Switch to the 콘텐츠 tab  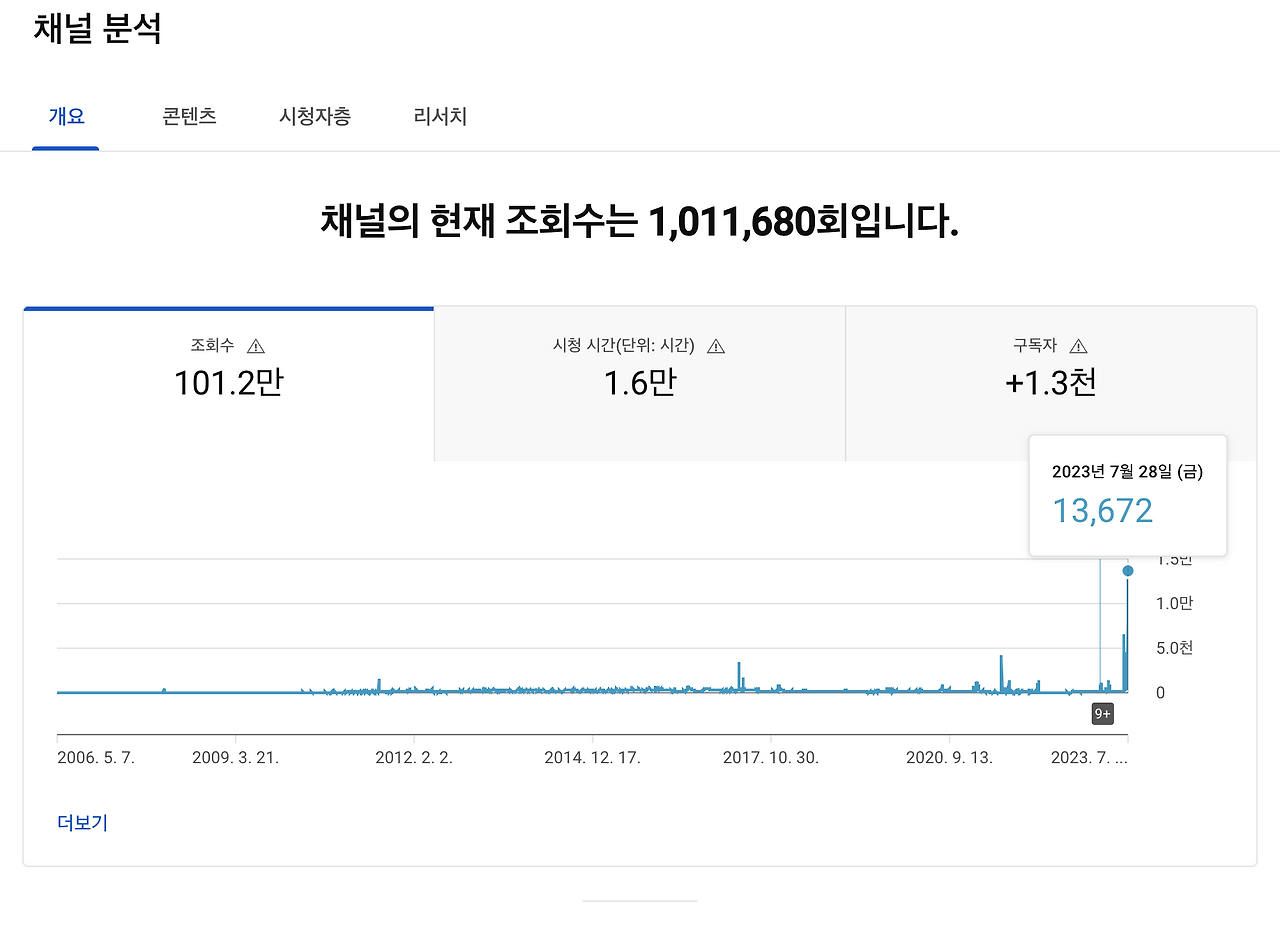[x=189, y=116]
